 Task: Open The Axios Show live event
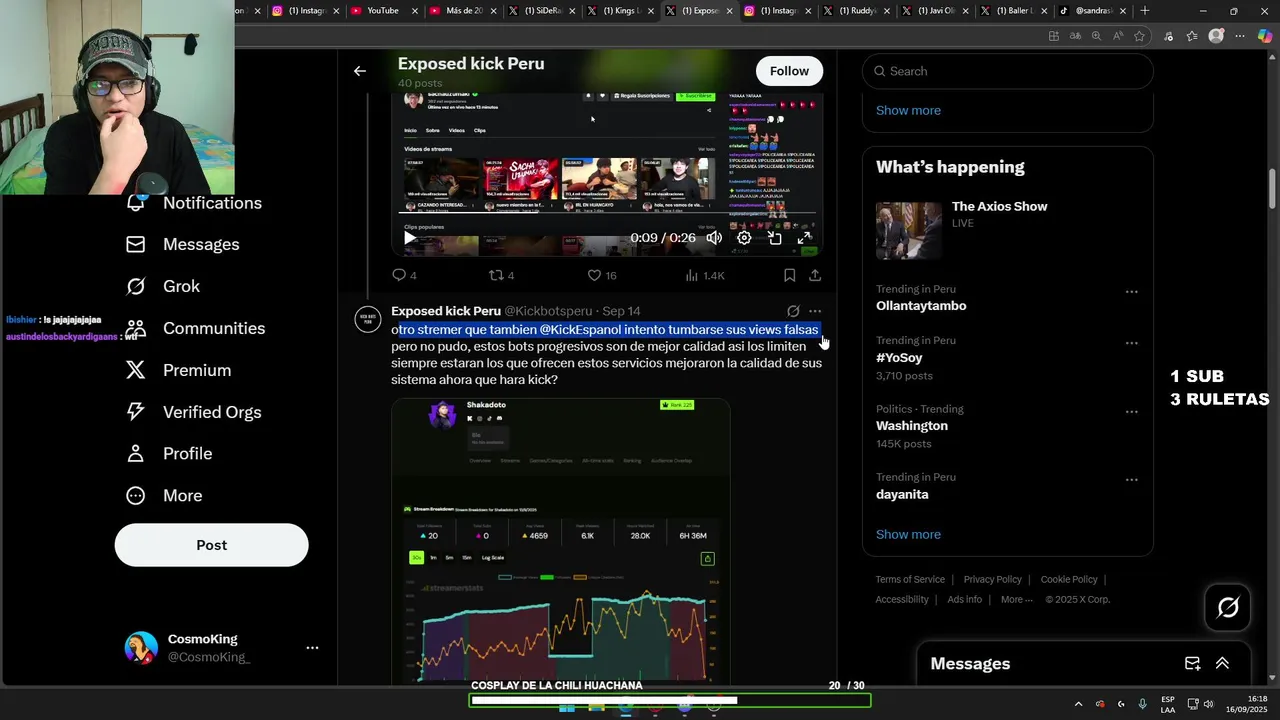click(x=1008, y=231)
